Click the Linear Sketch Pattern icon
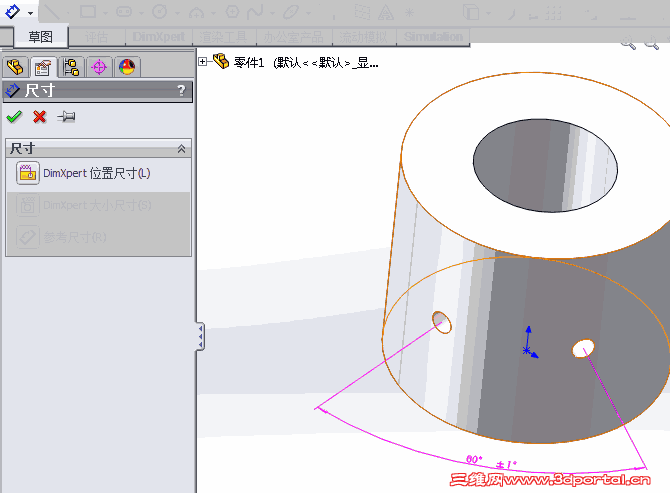670x493 pixels. tap(553, 13)
